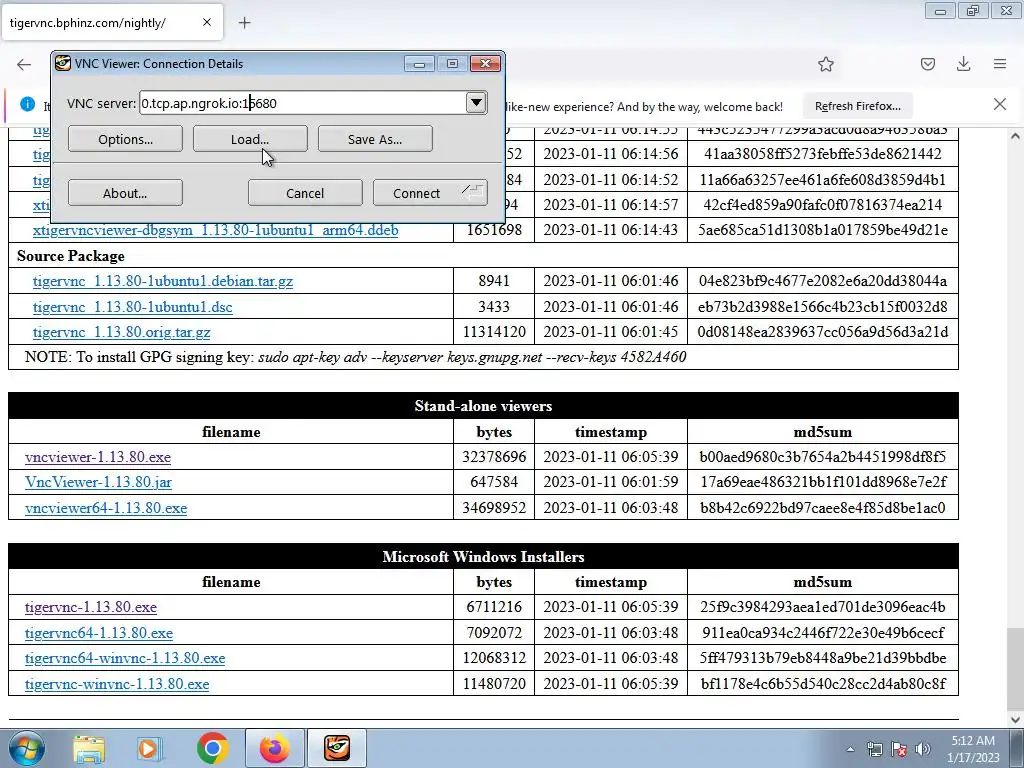
Task: Click md5sum b00aed9680c3b7654a2b4451998df8f5
Action: coord(823,456)
